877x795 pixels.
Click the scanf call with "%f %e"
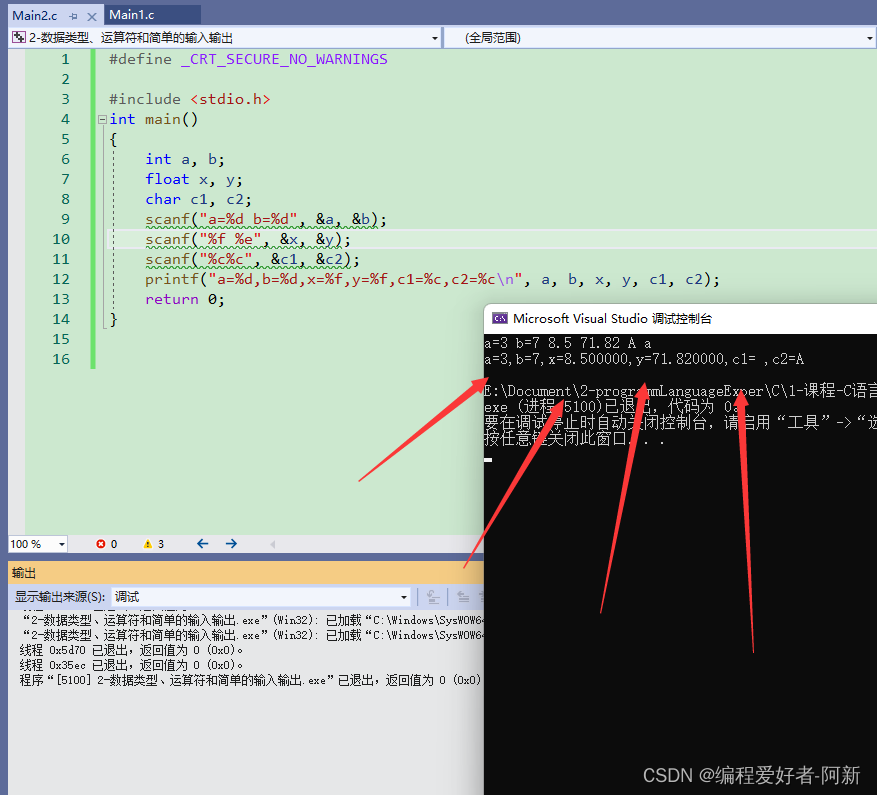point(248,239)
